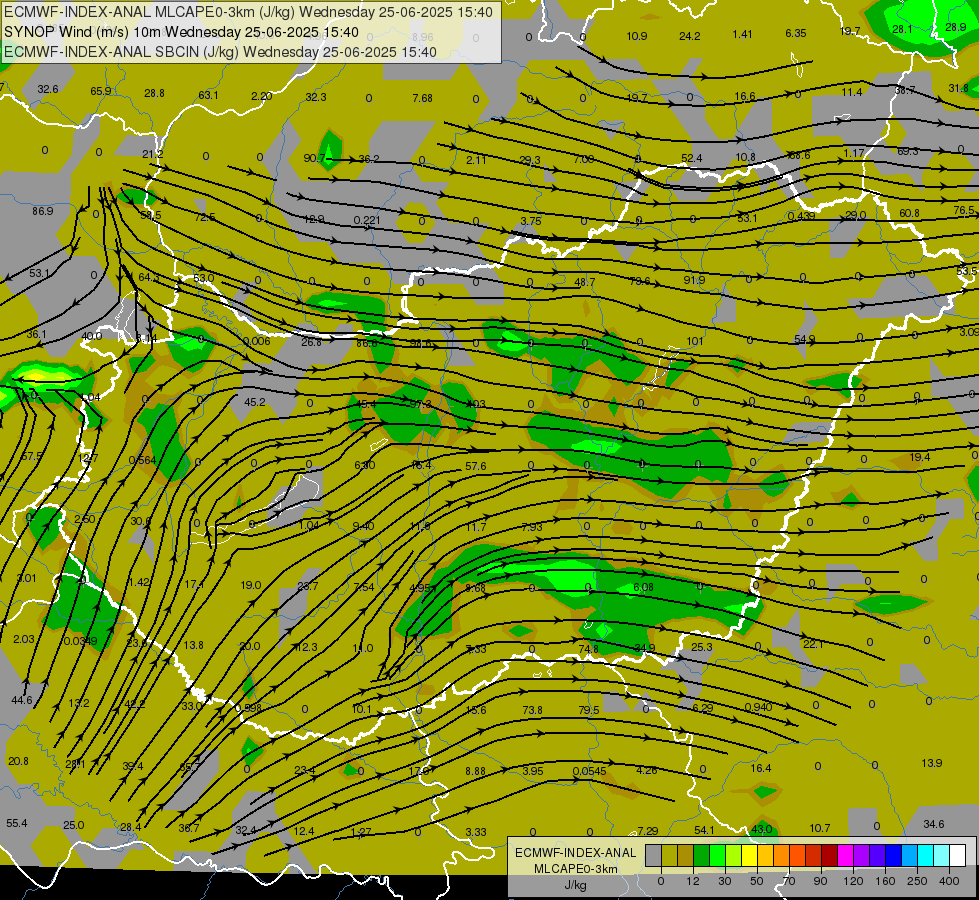Click the map value 101
Image resolution: width=979 pixels, height=900 pixels.
(695, 341)
